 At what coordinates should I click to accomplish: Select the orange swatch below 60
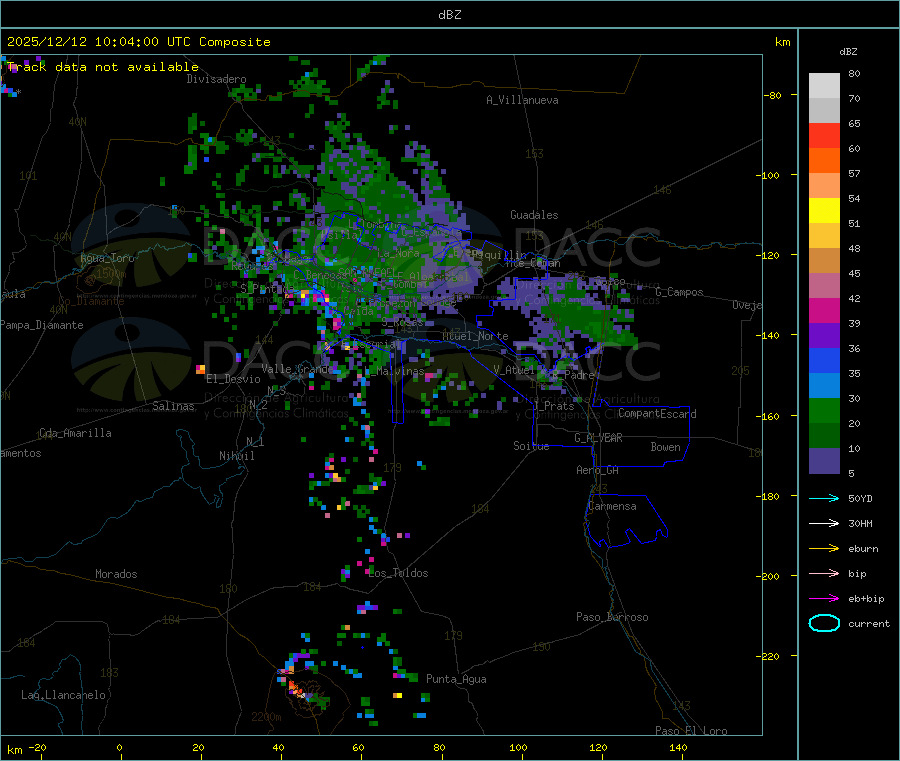[x=824, y=161]
